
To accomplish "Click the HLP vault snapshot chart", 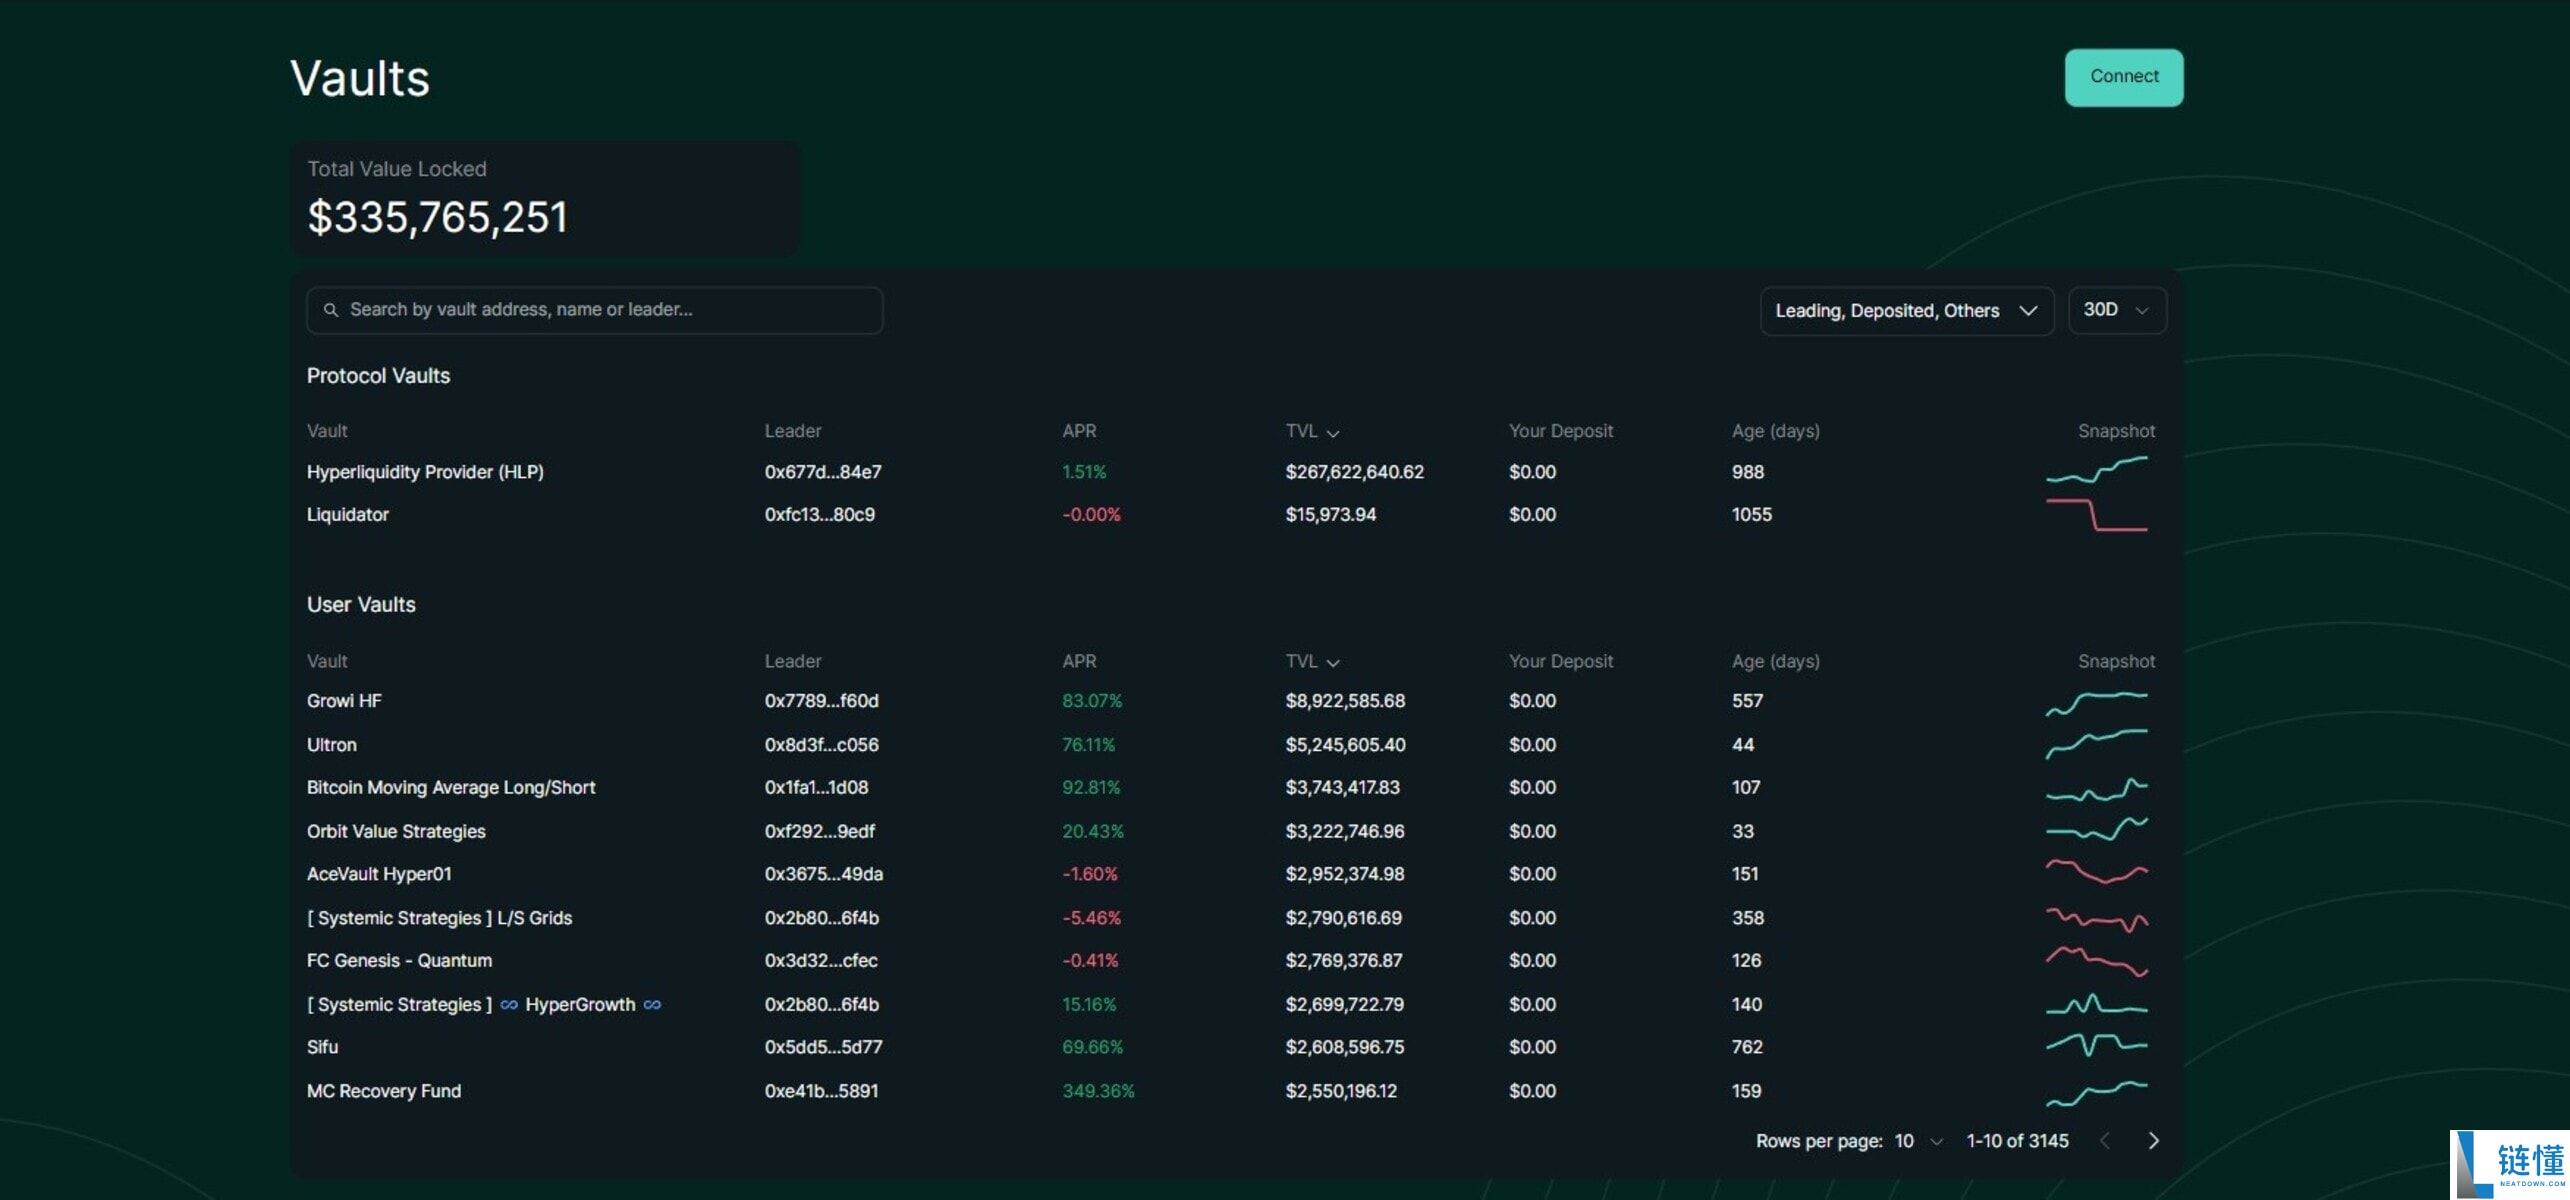I will (x=2096, y=470).
